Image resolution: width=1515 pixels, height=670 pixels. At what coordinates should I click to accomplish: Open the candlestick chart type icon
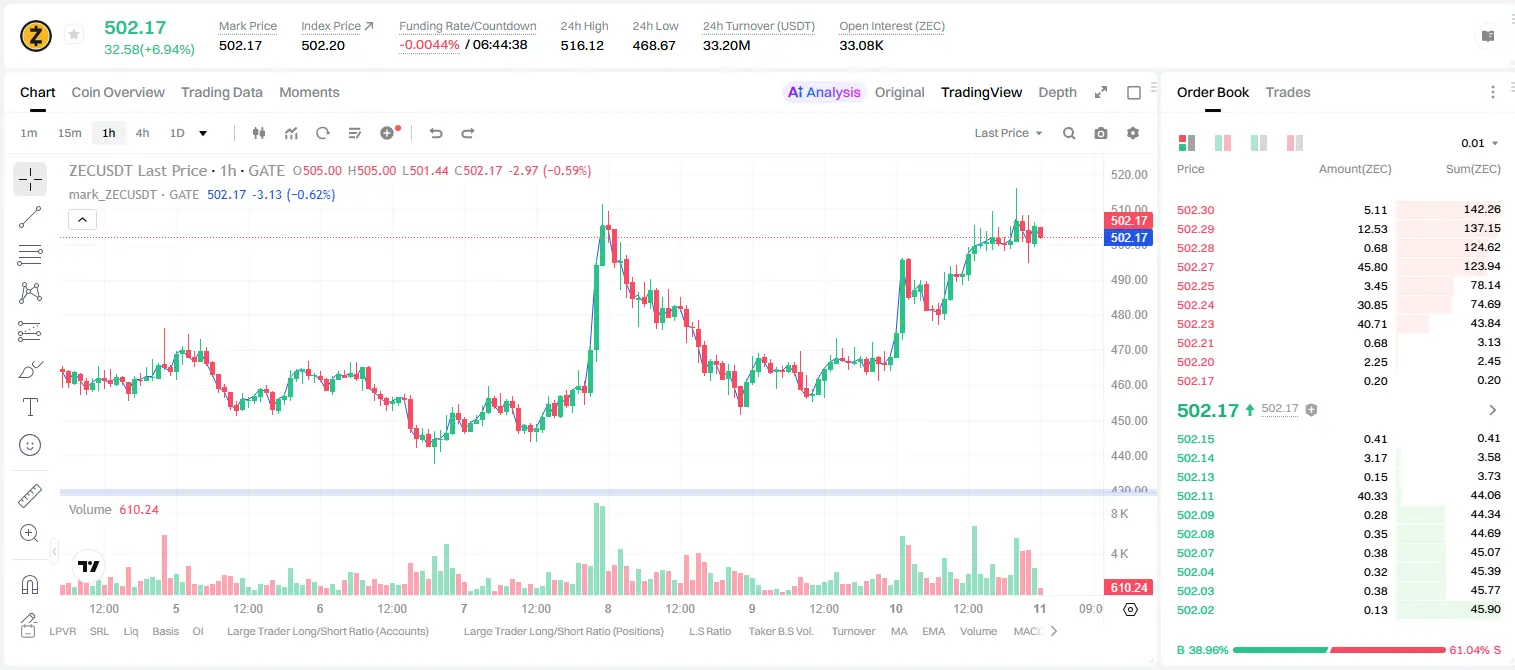[259, 133]
